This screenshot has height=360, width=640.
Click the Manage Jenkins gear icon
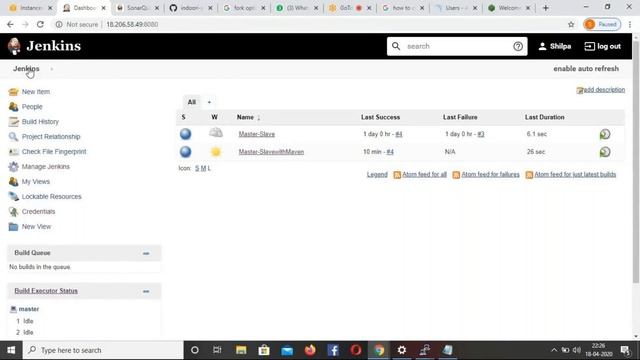(13, 167)
